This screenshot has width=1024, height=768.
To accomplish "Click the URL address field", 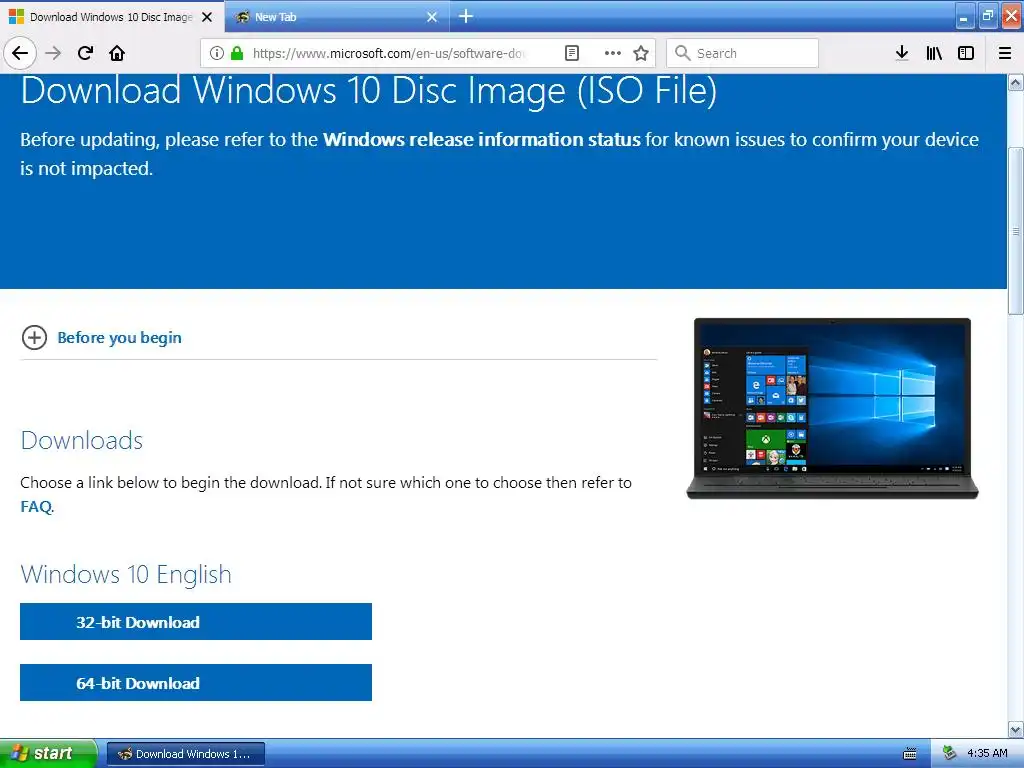I will tap(389, 53).
